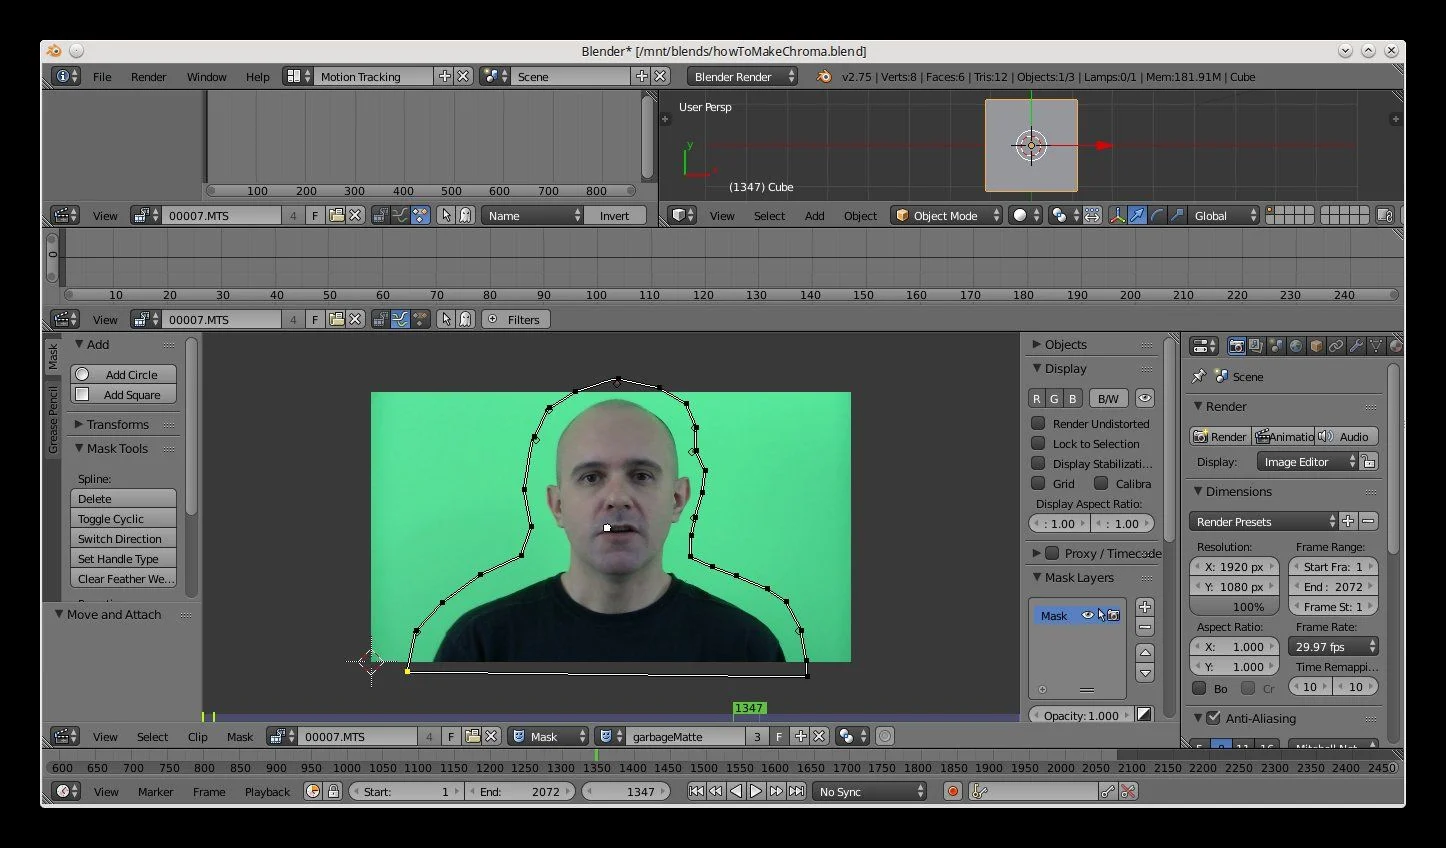Click the mask layer Opacity slider
The height and width of the screenshot is (848, 1446).
[x=1081, y=715]
